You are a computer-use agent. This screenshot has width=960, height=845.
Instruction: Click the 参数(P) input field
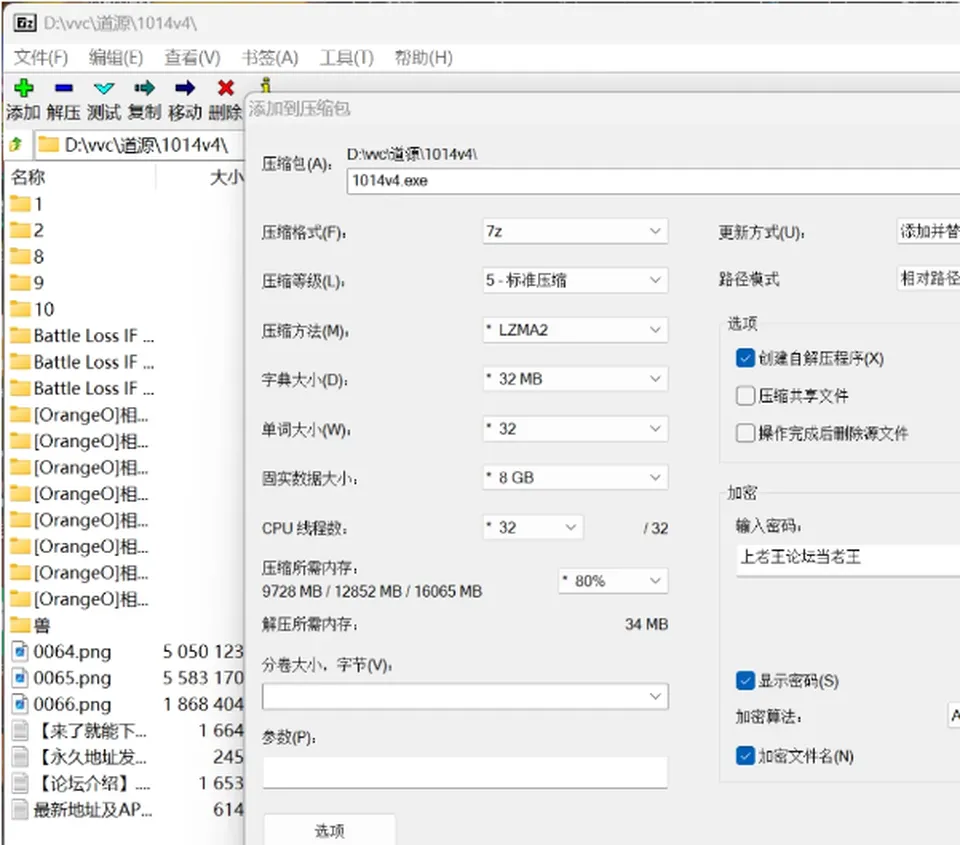point(465,772)
